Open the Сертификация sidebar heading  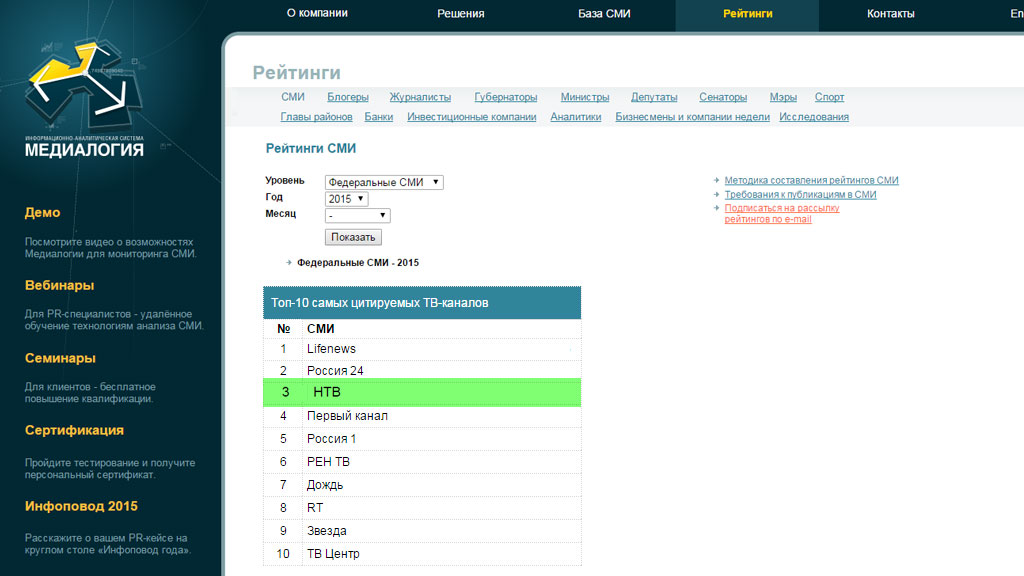tap(74, 430)
